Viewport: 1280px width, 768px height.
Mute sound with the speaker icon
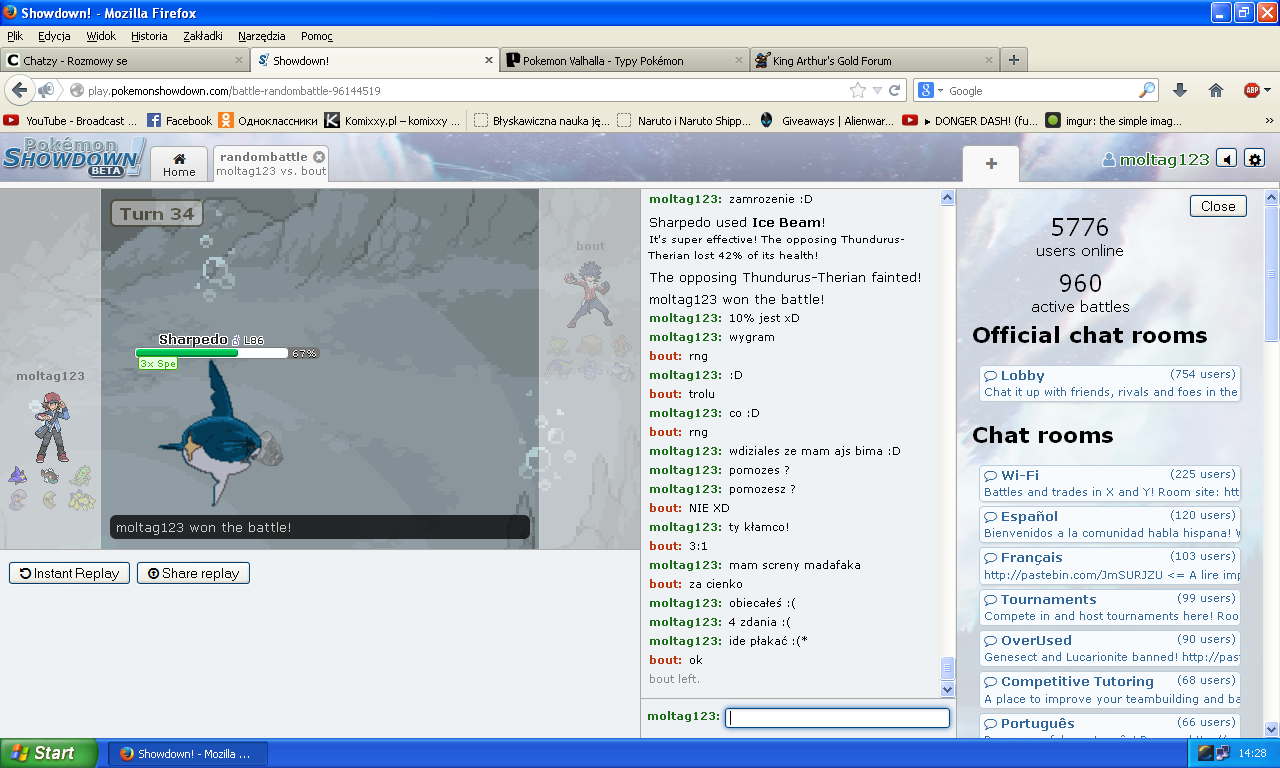click(x=1227, y=159)
